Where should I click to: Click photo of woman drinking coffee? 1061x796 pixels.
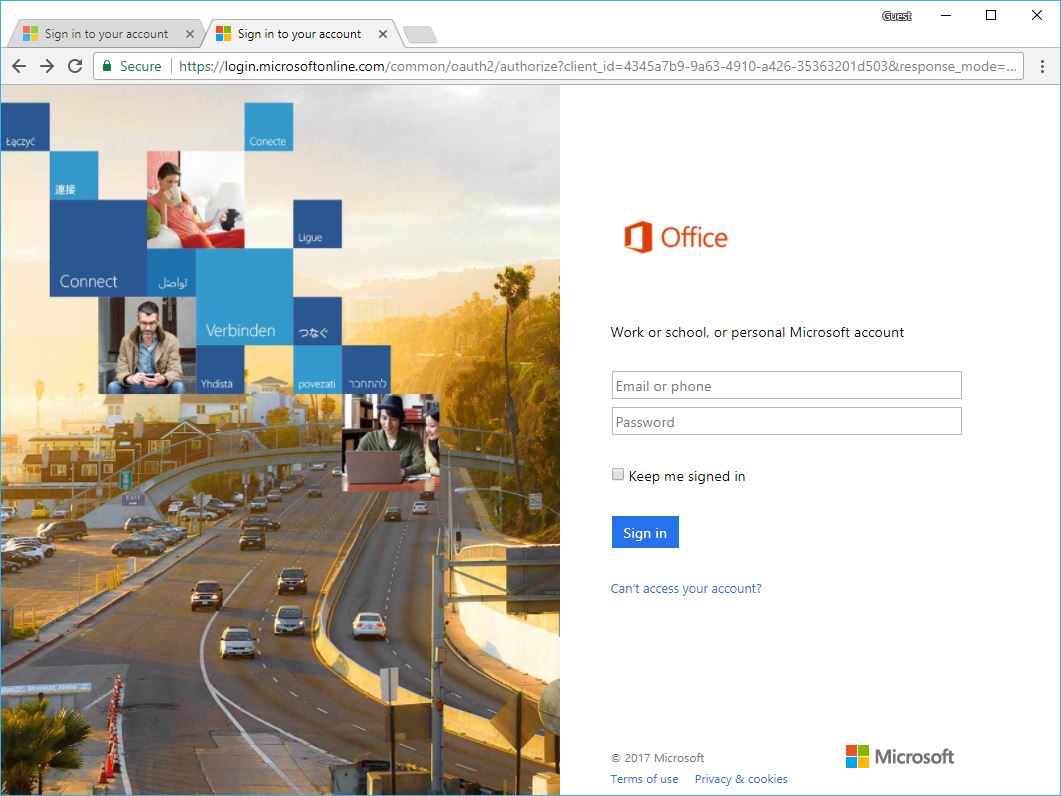pyautogui.click(x=196, y=200)
